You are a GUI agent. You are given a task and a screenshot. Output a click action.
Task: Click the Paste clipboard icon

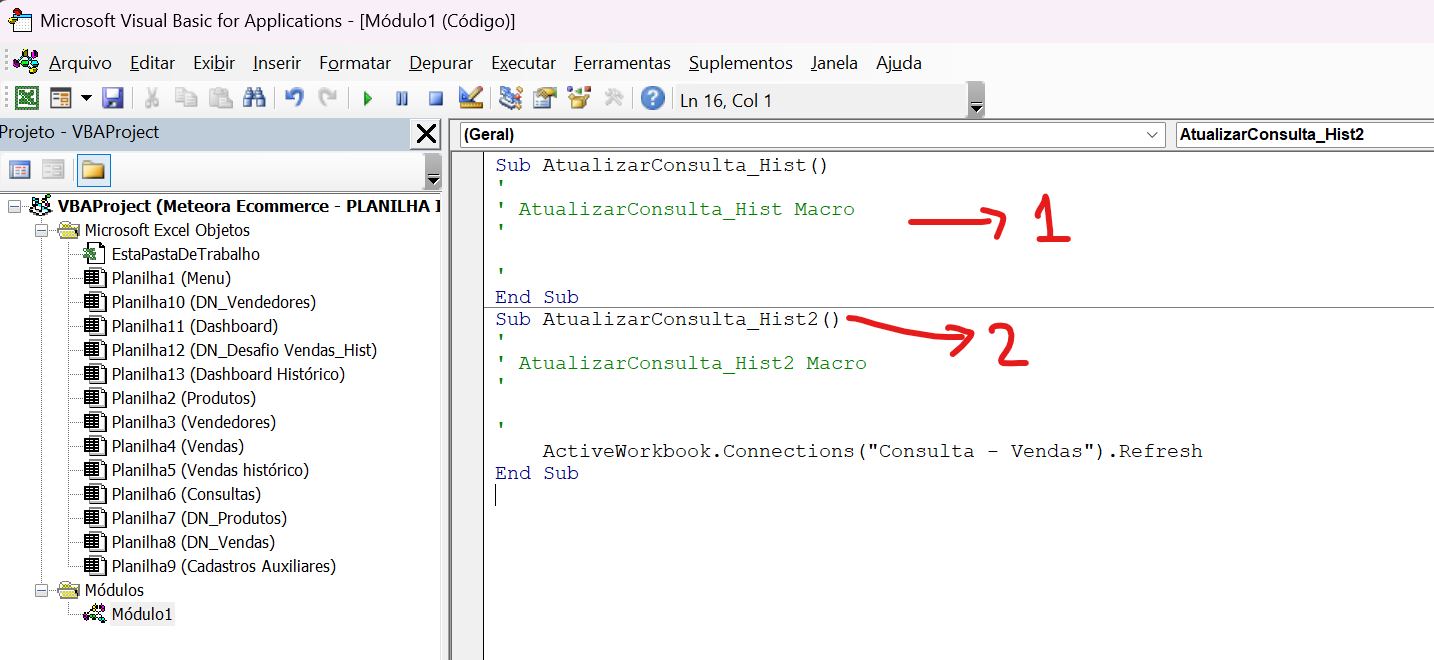(x=221, y=99)
